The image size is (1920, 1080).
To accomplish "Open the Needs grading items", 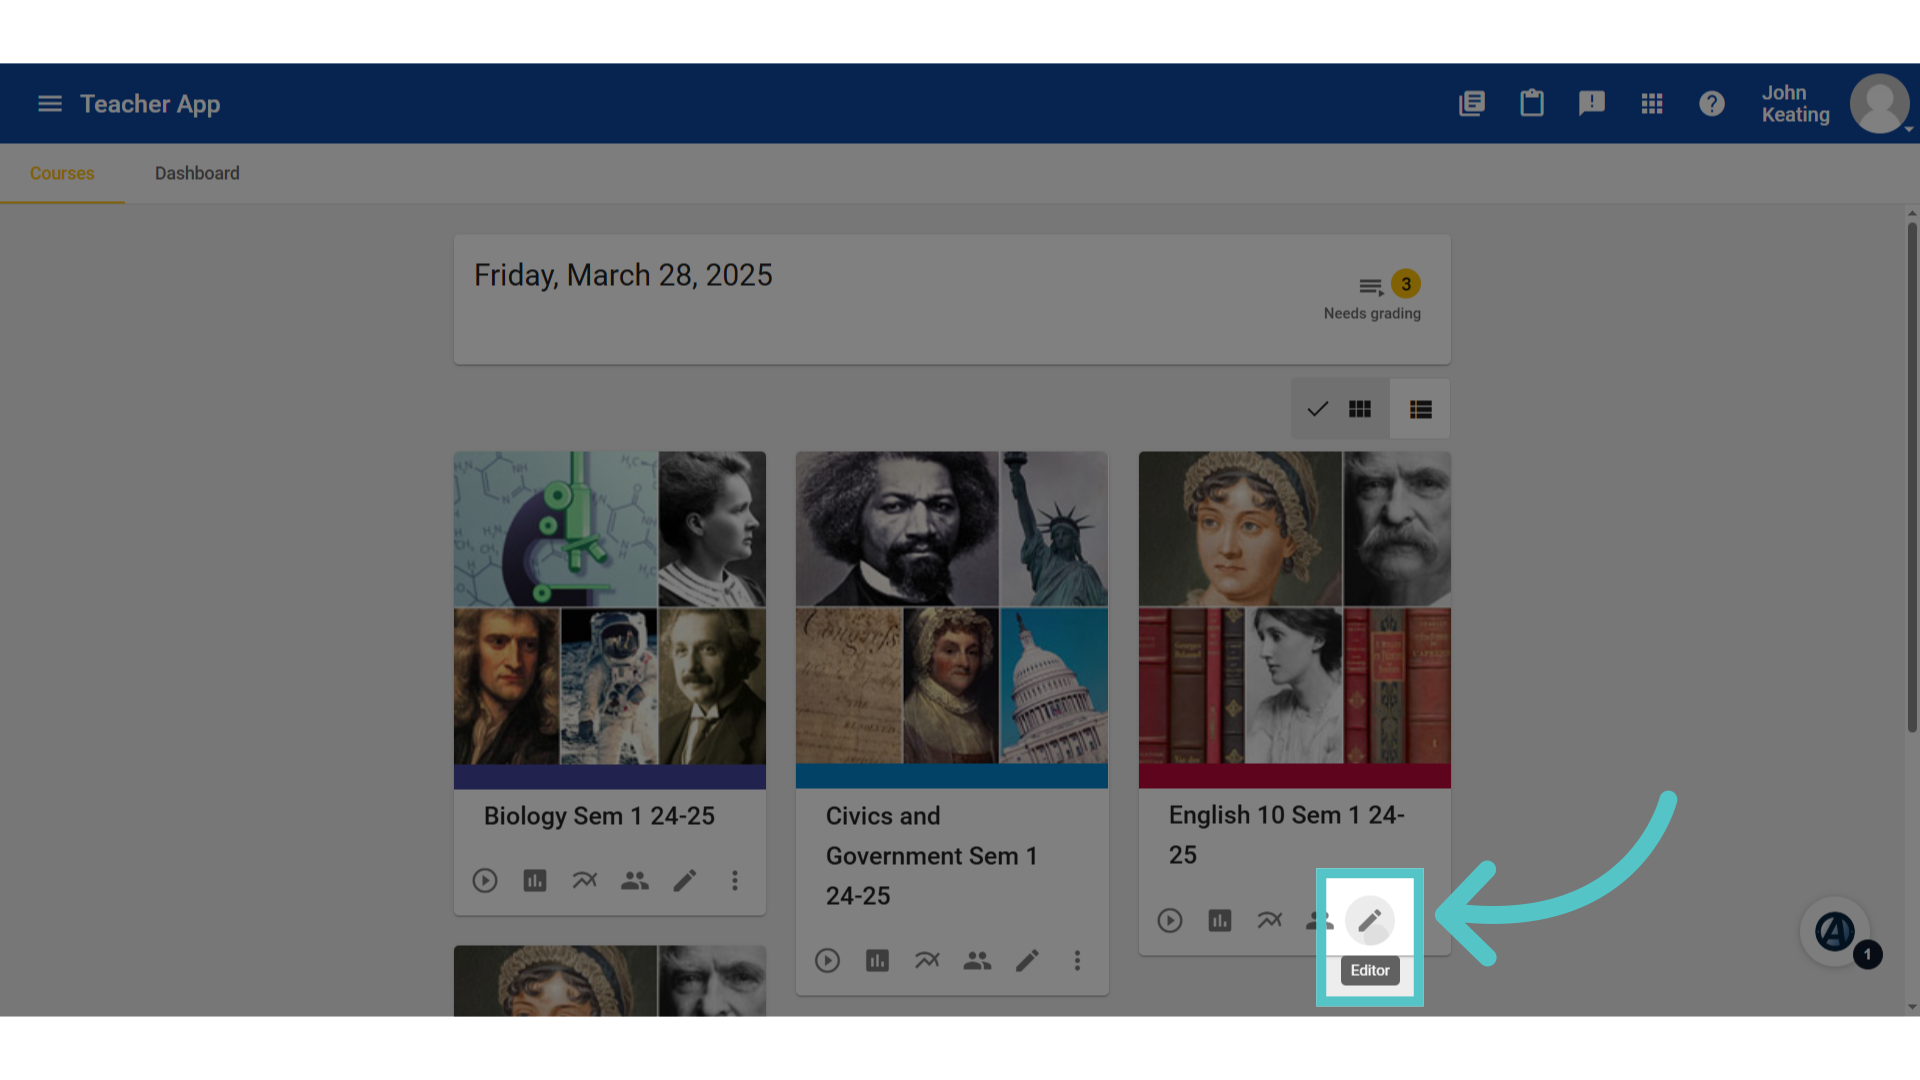I will coord(1372,296).
